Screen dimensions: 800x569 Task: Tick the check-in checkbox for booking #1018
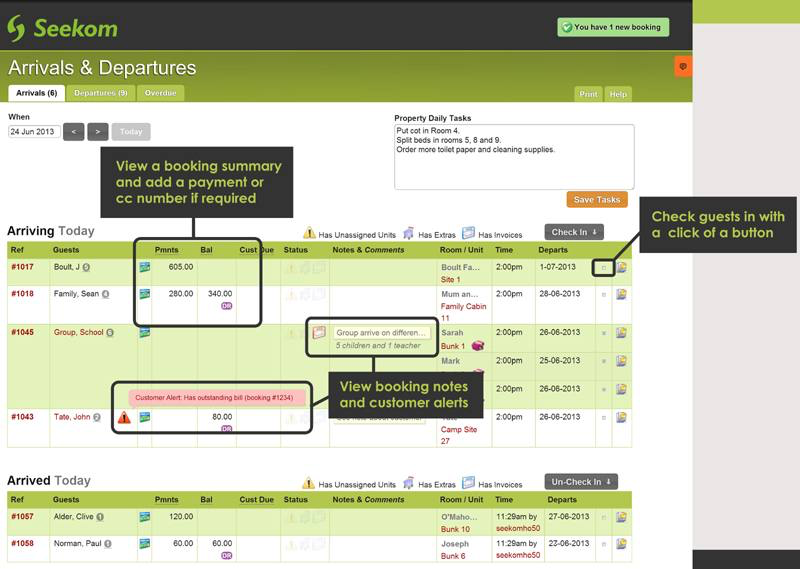[604, 294]
